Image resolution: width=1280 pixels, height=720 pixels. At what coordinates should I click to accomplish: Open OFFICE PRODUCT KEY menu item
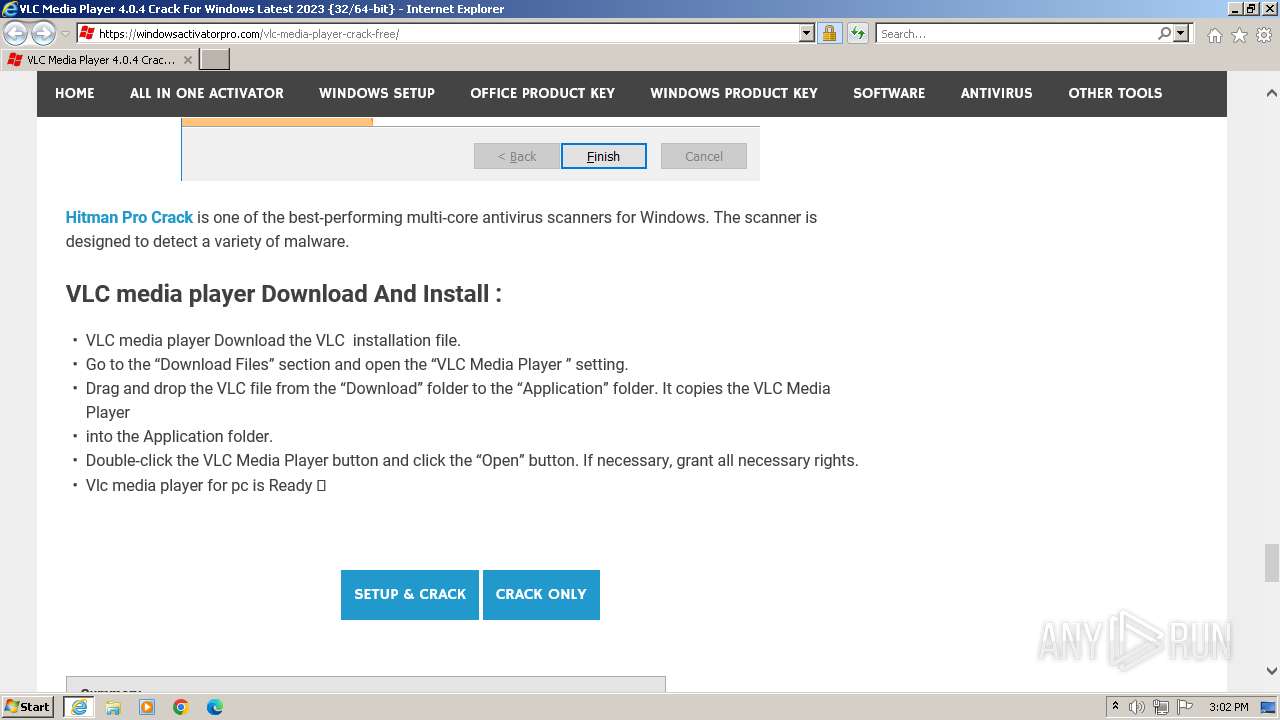pyautogui.click(x=543, y=93)
